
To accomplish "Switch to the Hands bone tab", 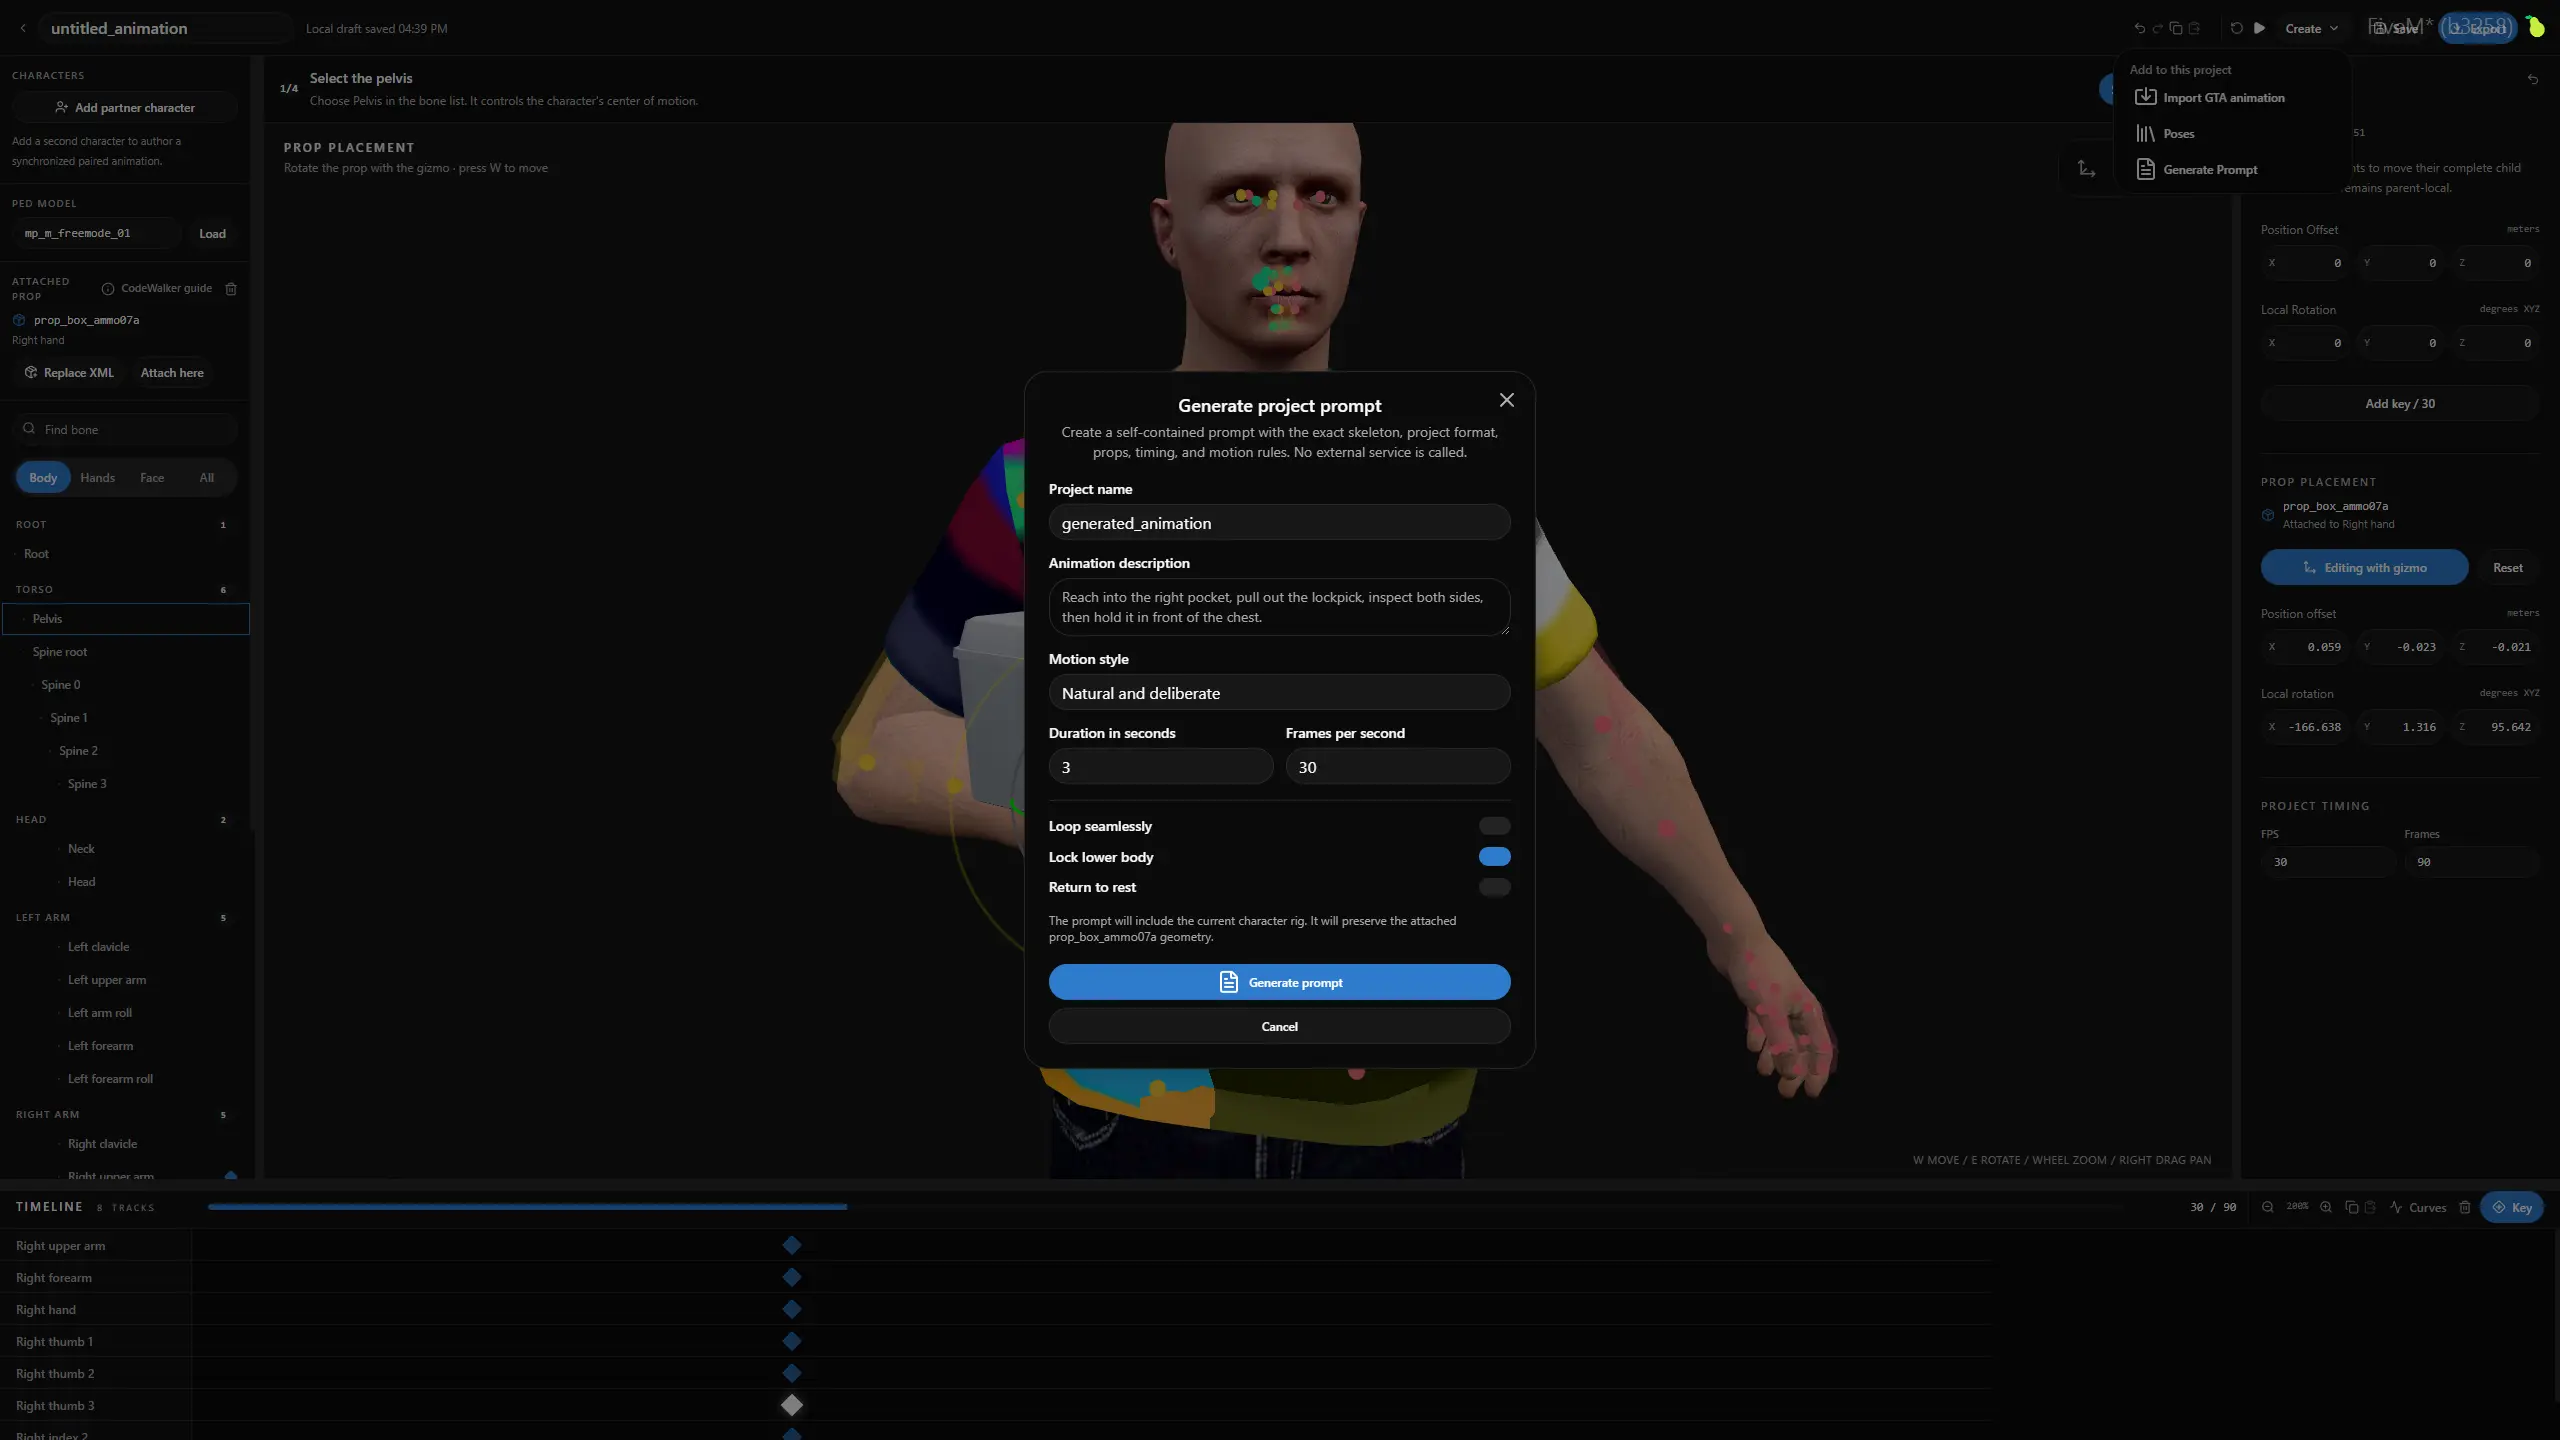I will [97, 477].
